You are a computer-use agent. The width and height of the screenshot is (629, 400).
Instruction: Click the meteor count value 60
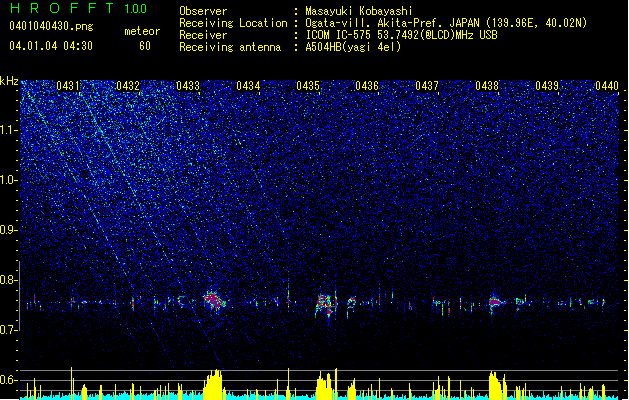pos(145,46)
